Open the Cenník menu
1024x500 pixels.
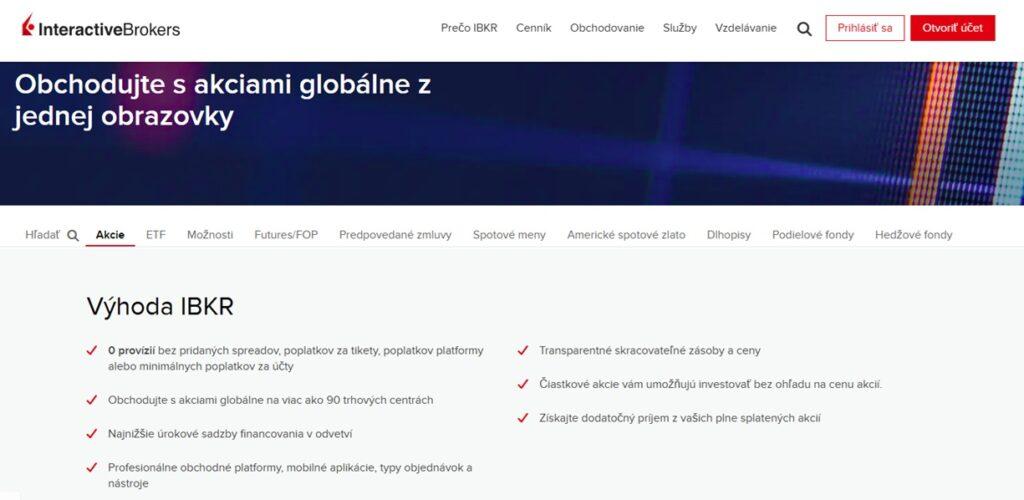click(534, 28)
